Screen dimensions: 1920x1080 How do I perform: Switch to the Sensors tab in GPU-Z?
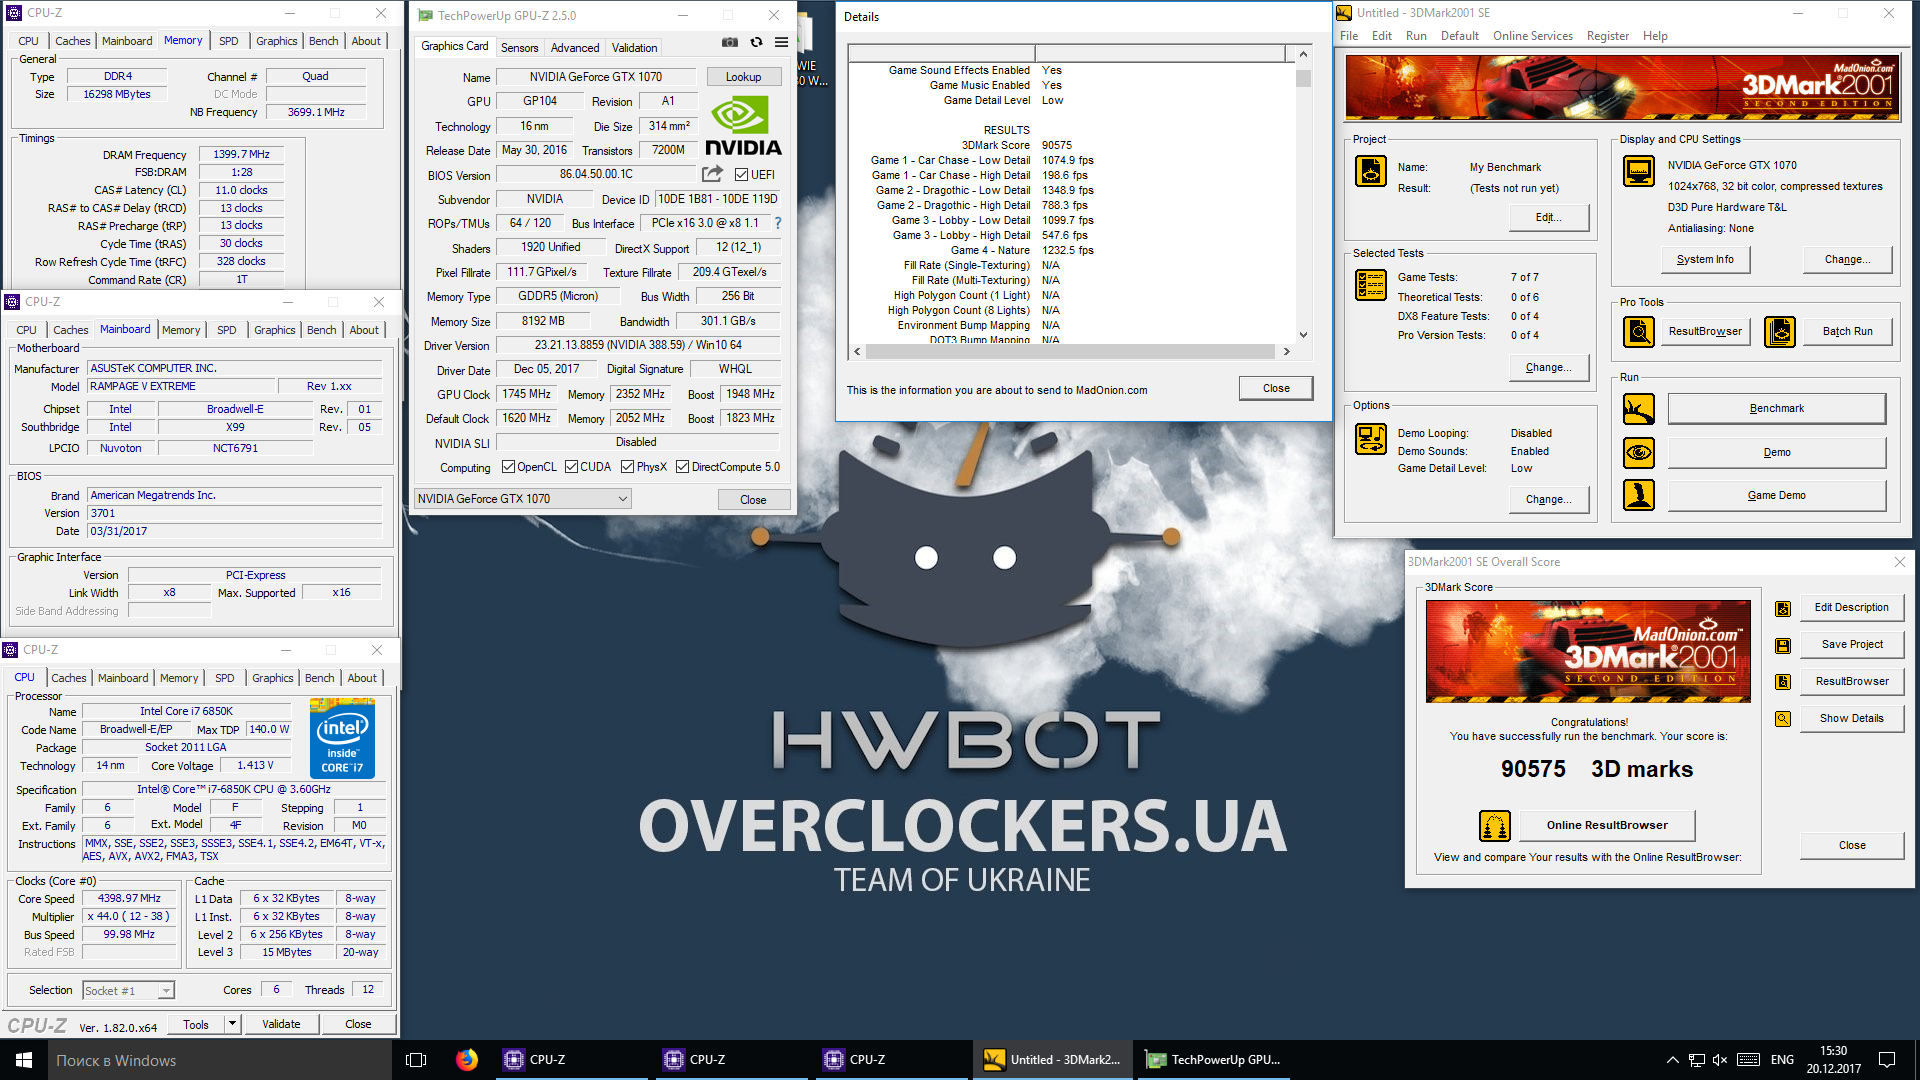tap(519, 48)
